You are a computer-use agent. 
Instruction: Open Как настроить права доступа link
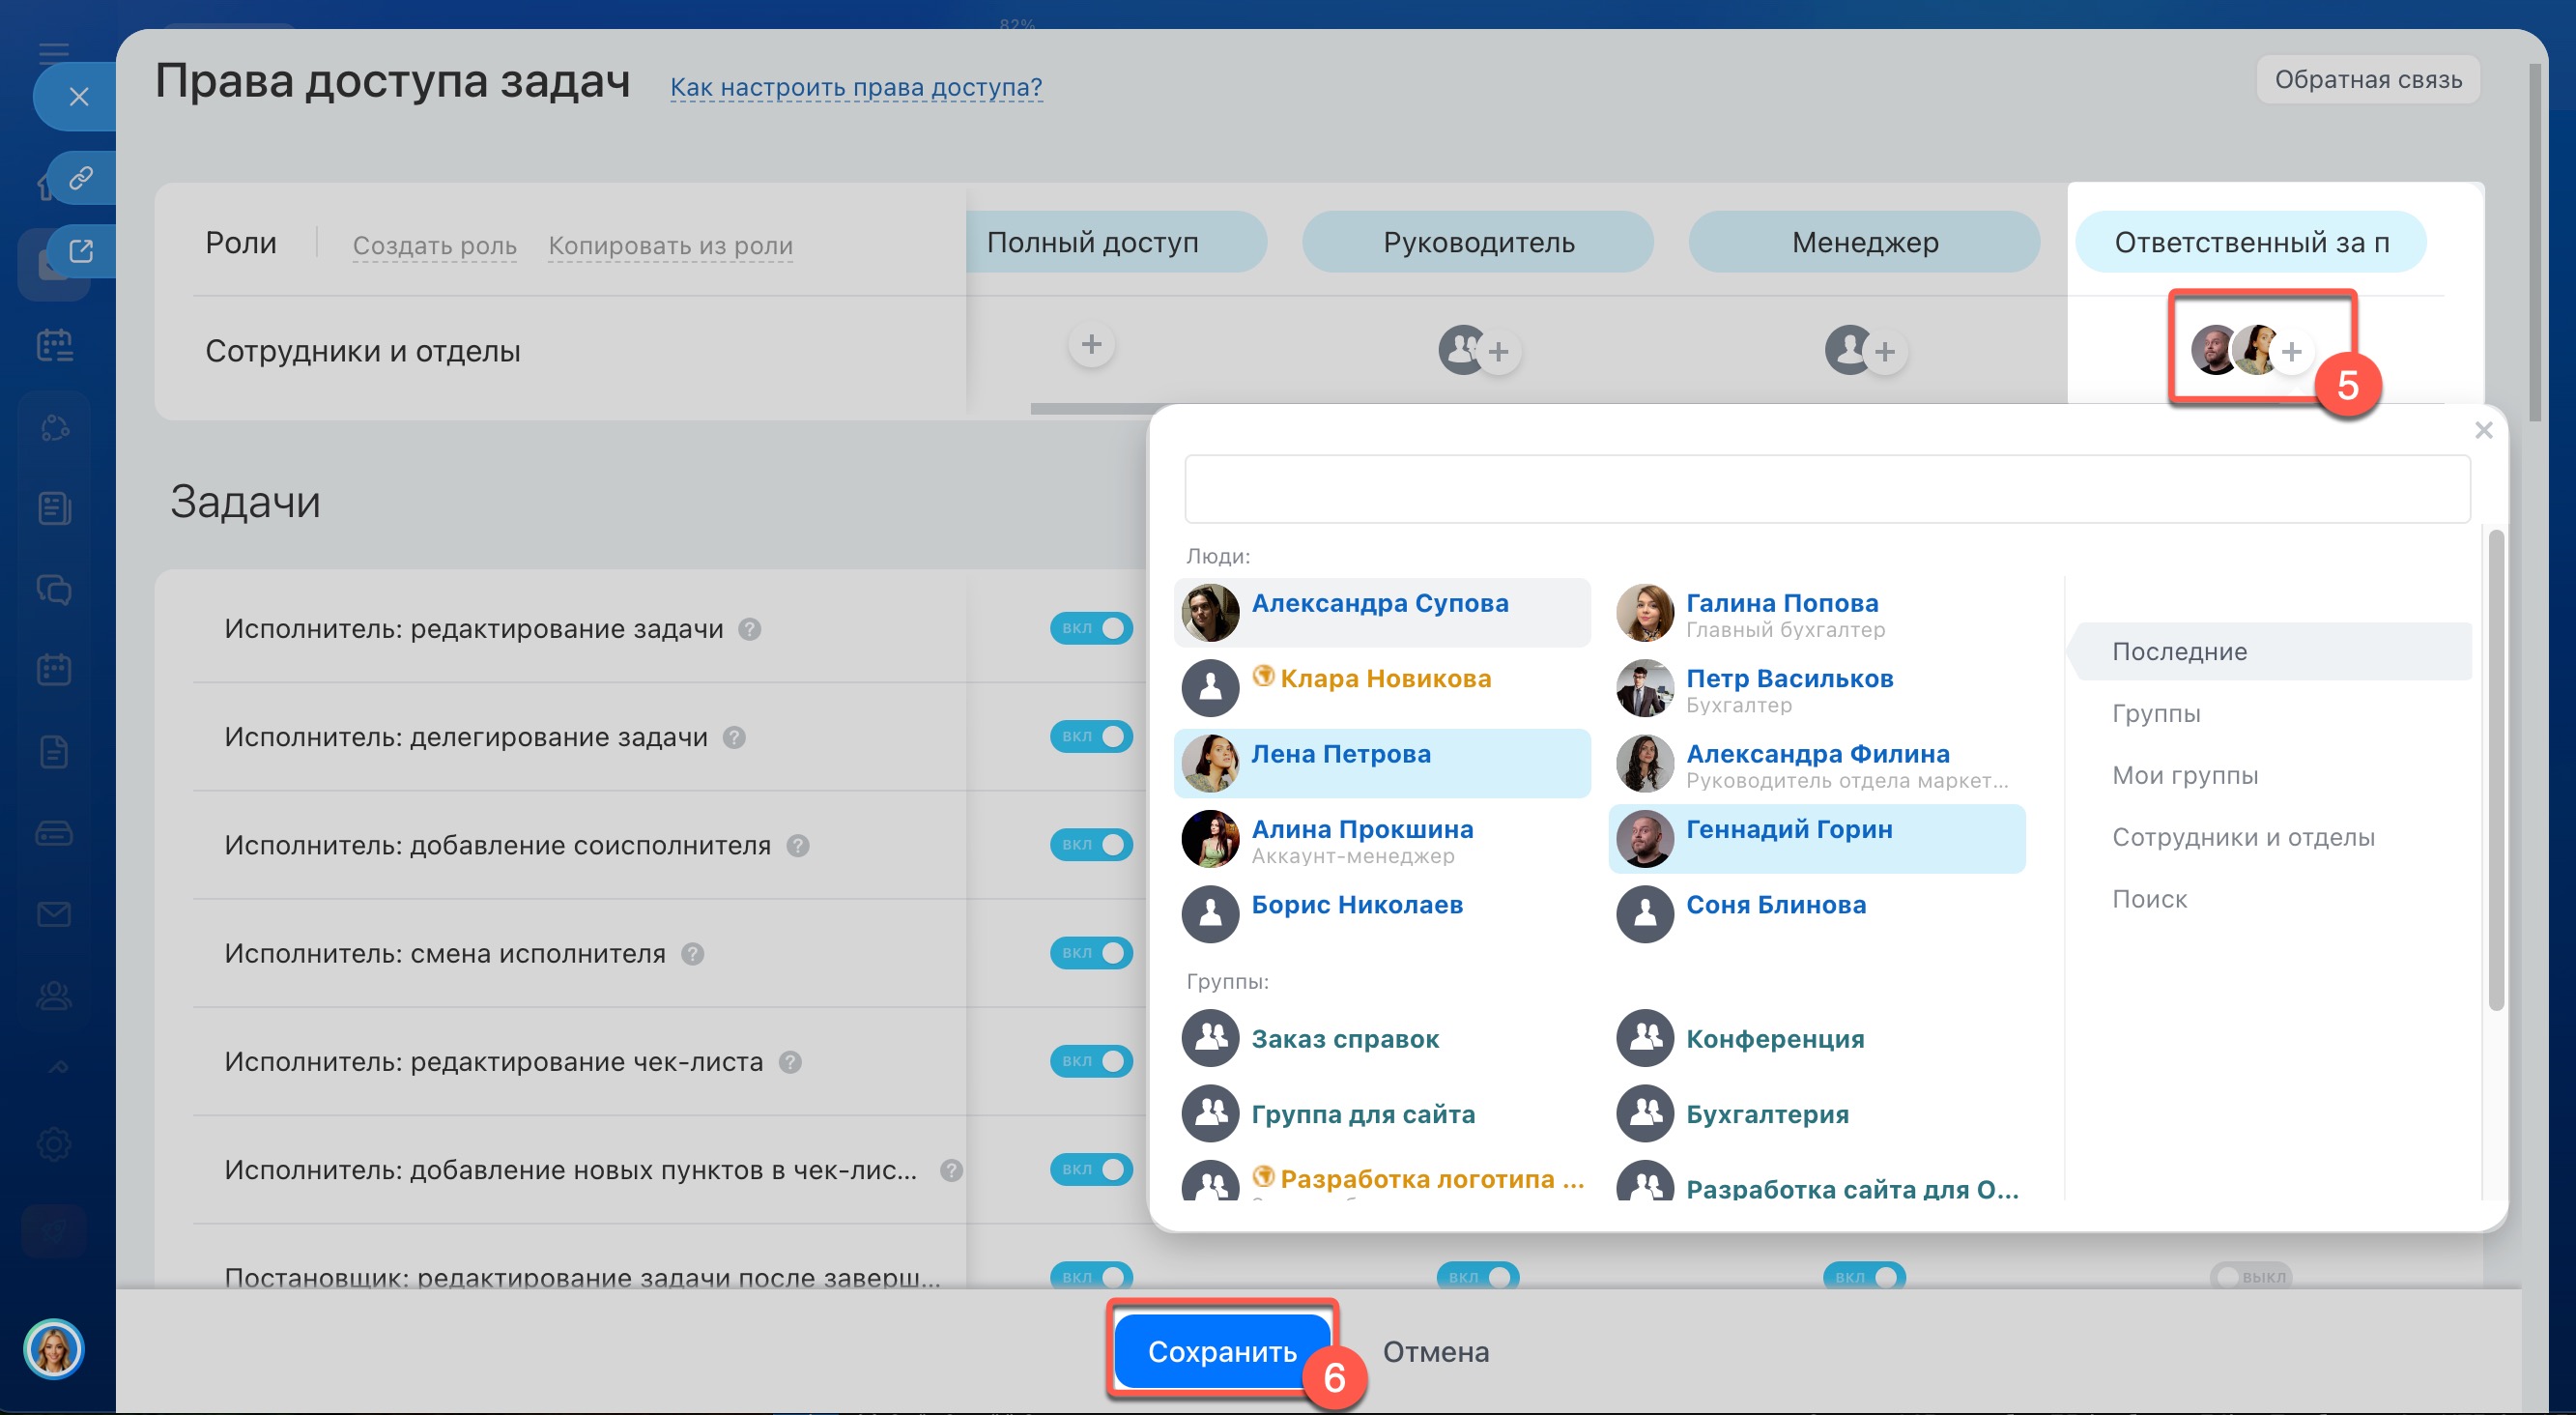click(855, 88)
